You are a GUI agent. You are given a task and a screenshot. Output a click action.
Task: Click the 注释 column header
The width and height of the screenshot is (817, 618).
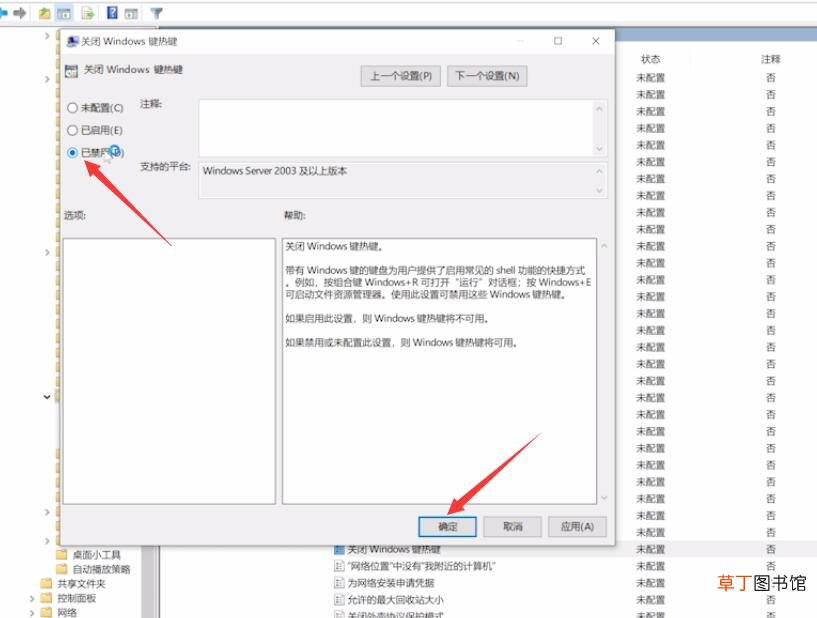pyautogui.click(x=771, y=59)
